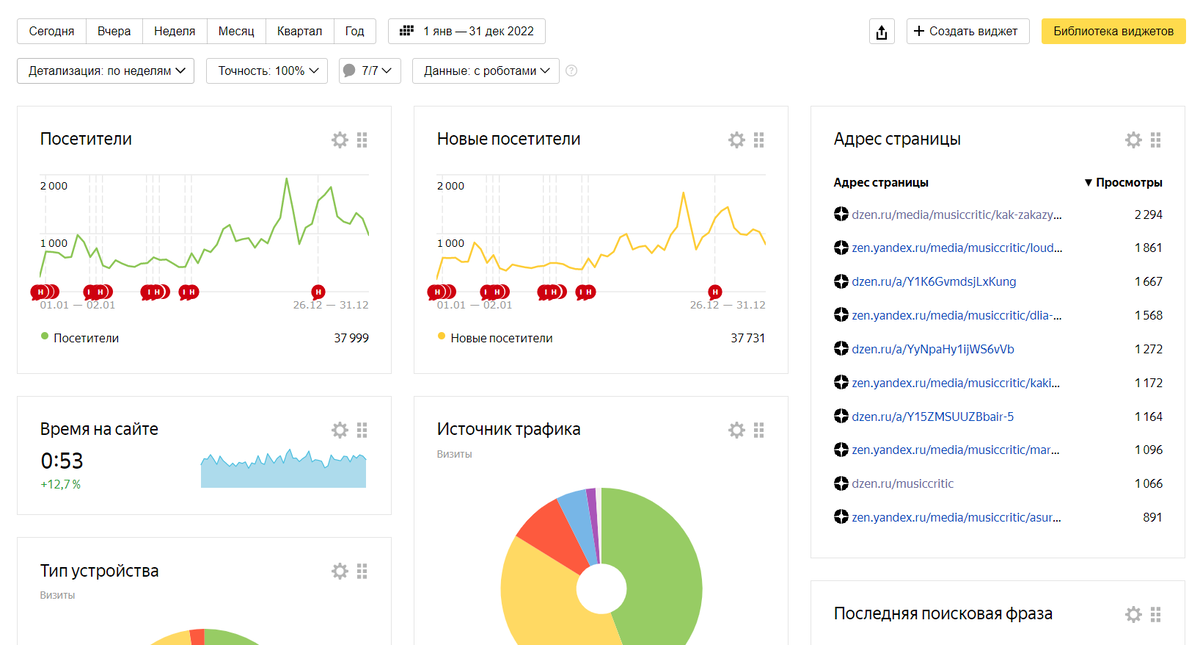Open Данные: с роботами dropdown
The width and height of the screenshot is (1200, 645).
pos(486,71)
